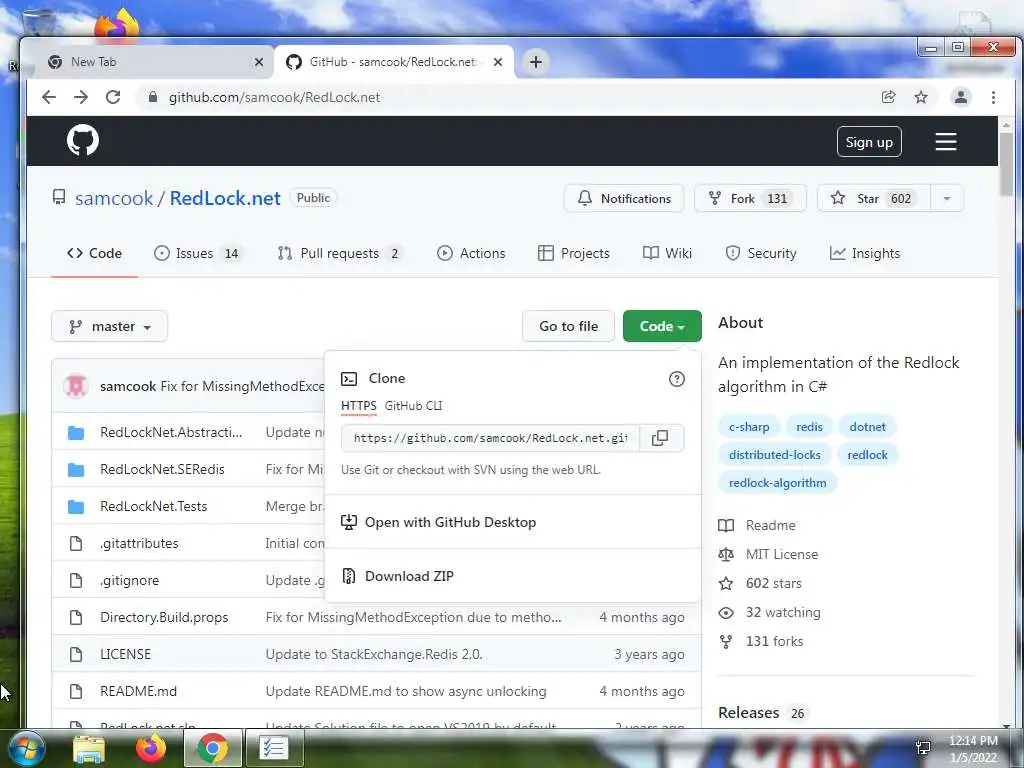The height and width of the screenshot is (768, 1024).
Task: Click the dotnet topic tag
Action: [867, 427]
